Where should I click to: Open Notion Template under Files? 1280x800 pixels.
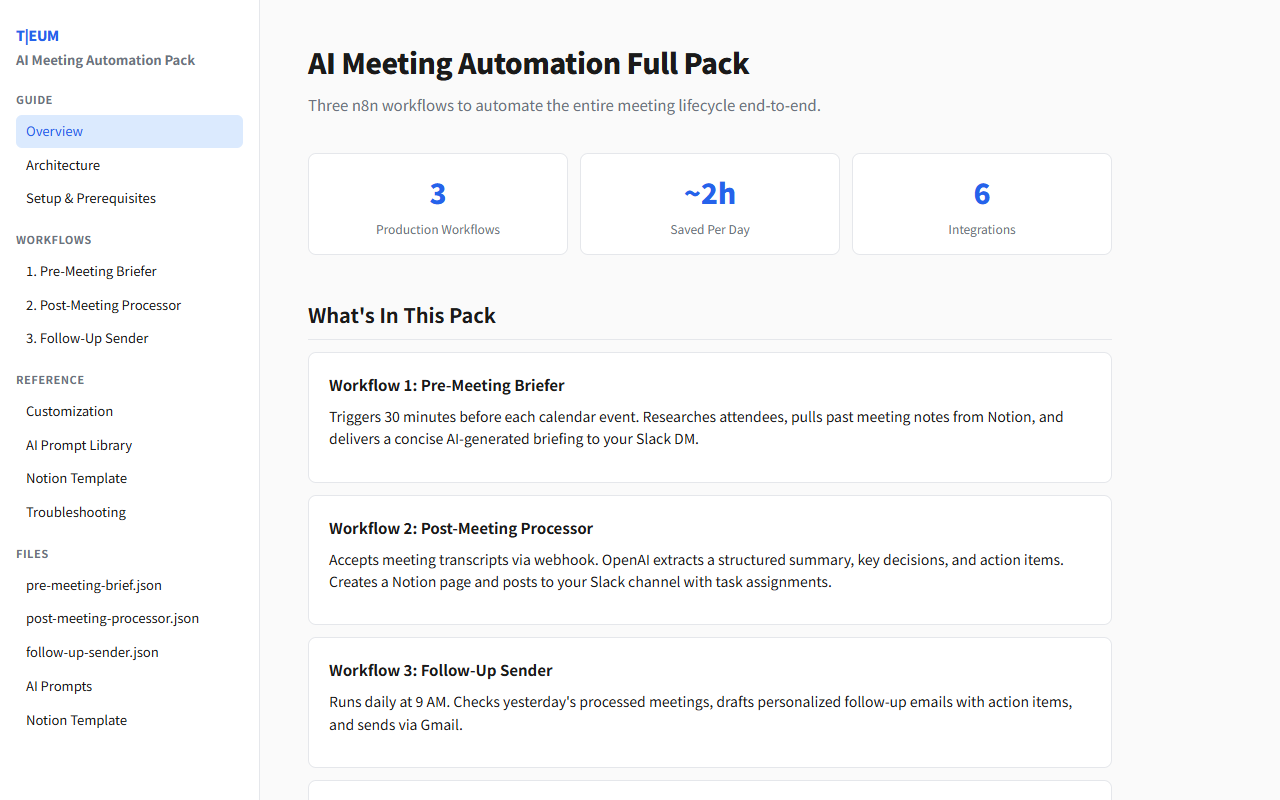tap(76, 720)
